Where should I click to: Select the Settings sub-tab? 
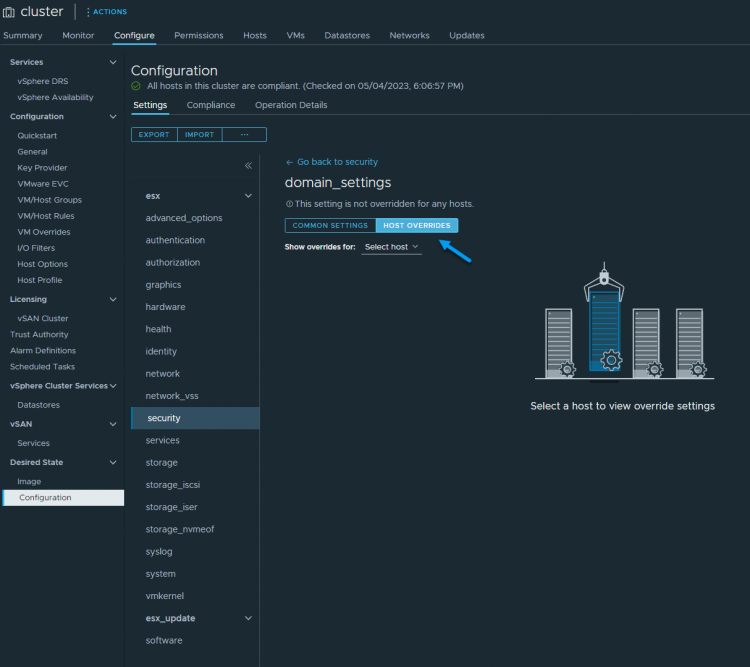(150, 105)
